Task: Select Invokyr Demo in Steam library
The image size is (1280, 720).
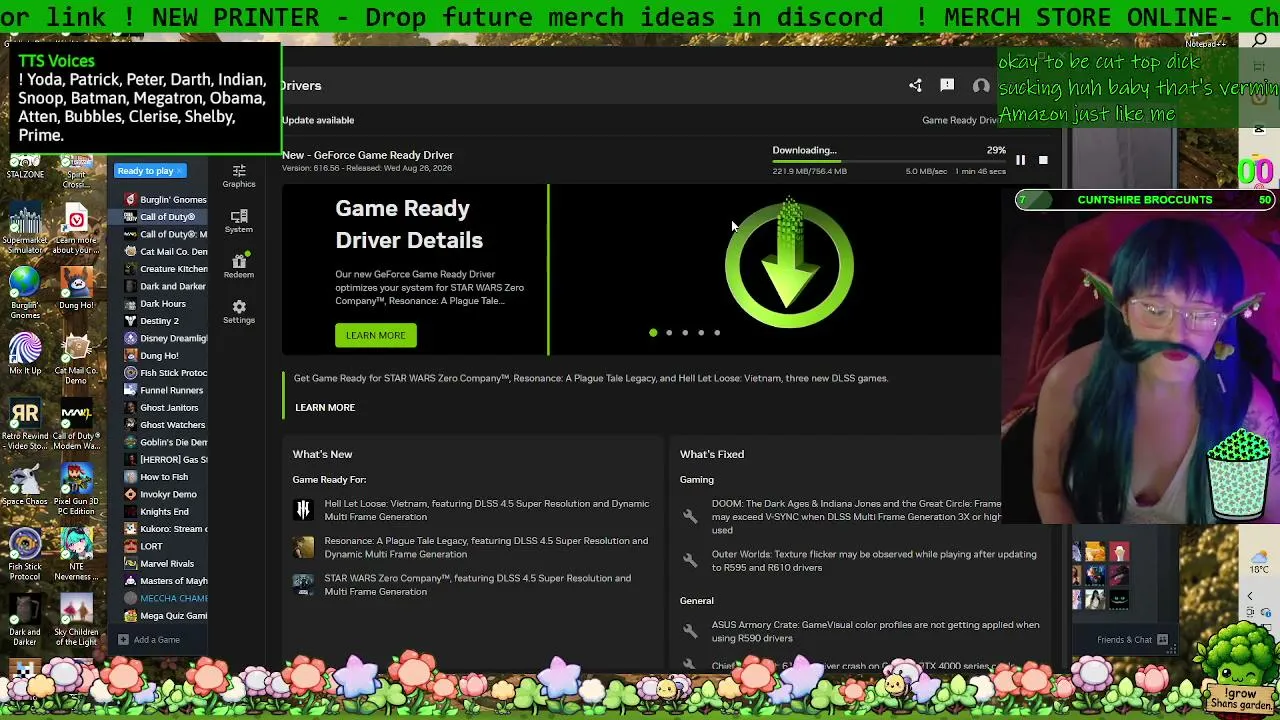Action: [x=165, y=494]
